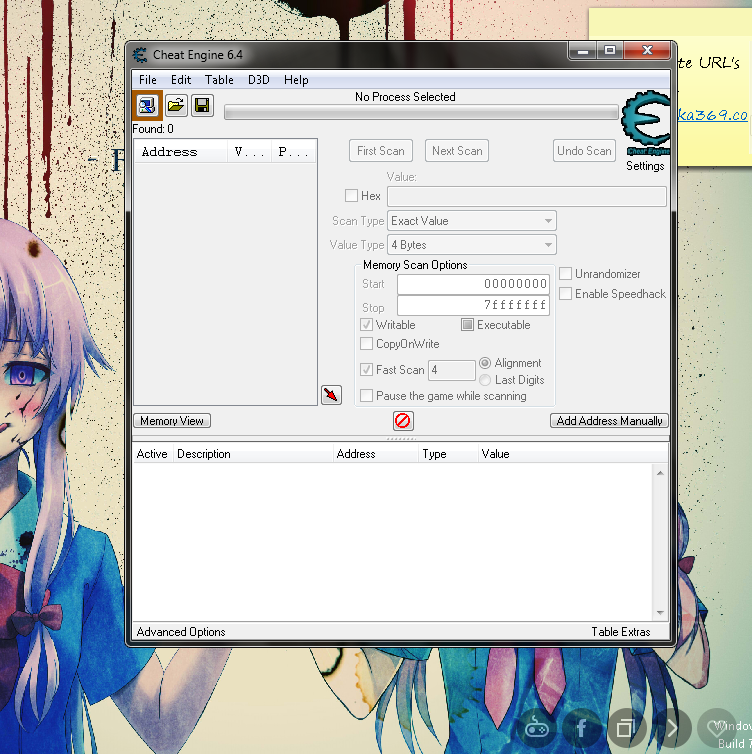752x754 pixels.
Task: Toggle the Fast Scan checkbox
Action: click(366, 369)
